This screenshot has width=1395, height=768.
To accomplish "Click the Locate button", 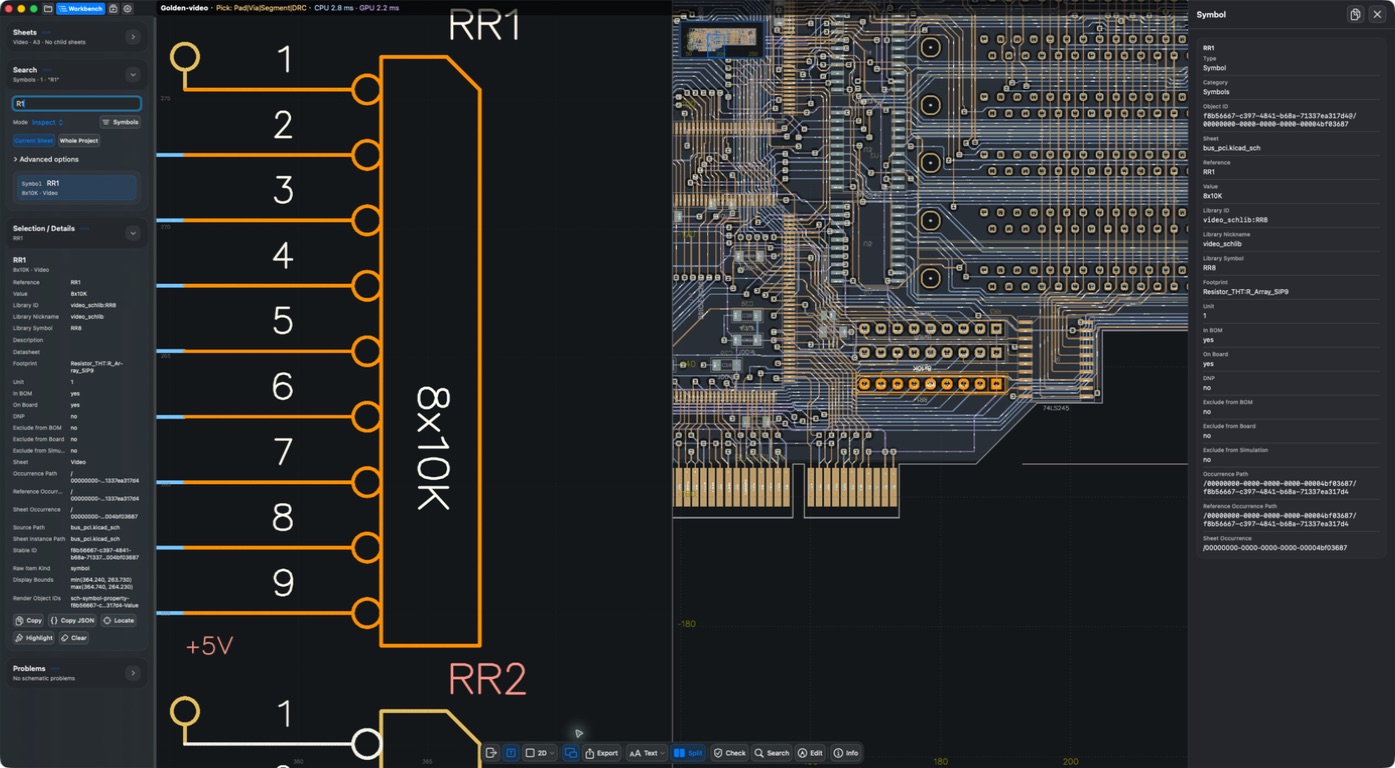I will tap(119, 620).
